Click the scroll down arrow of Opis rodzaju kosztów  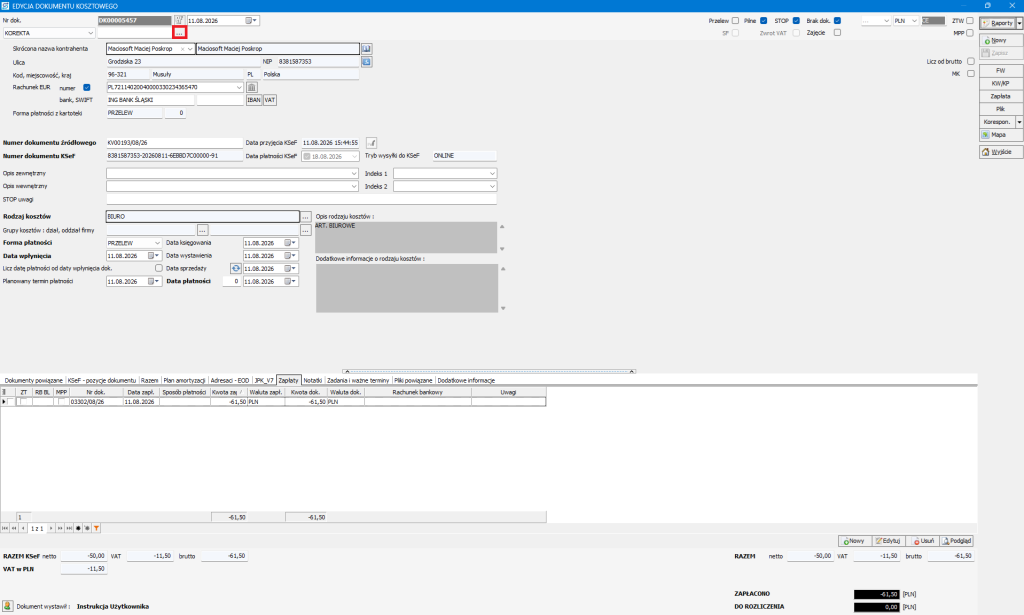502,249
